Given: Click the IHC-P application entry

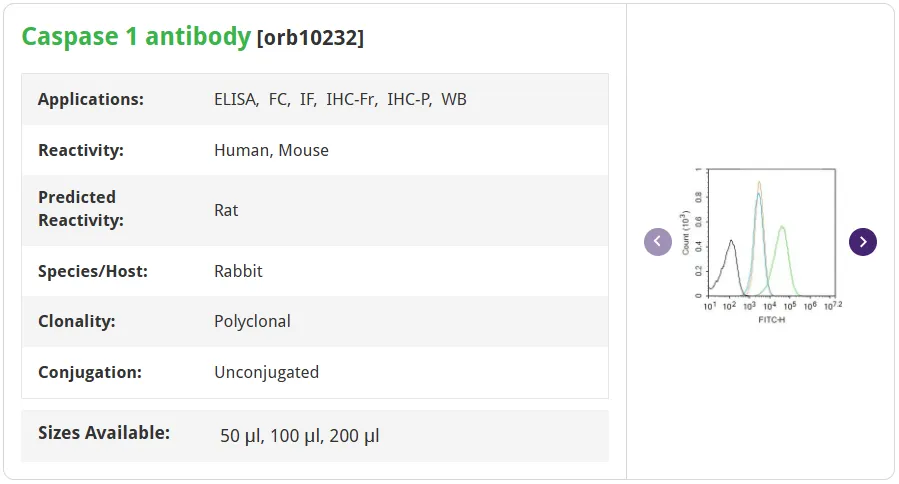Looking at the screenshot, I should coord(409,100).
